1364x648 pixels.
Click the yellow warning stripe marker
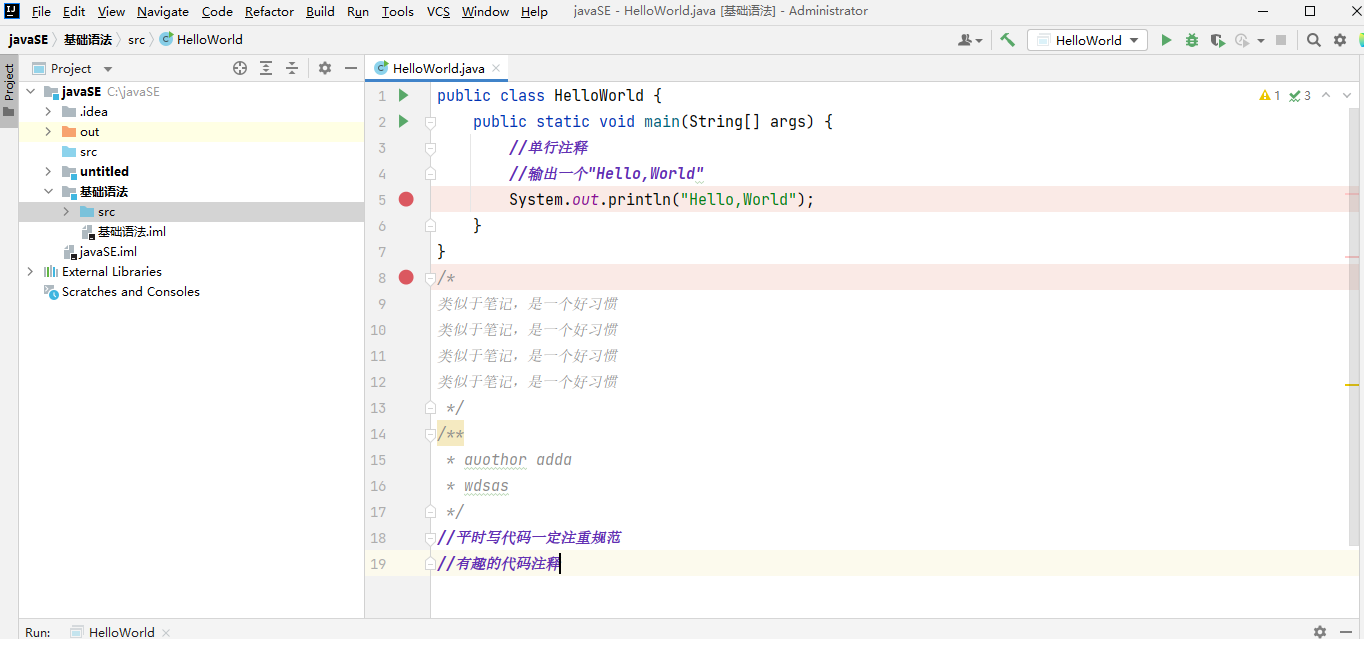coord(1352,384)
